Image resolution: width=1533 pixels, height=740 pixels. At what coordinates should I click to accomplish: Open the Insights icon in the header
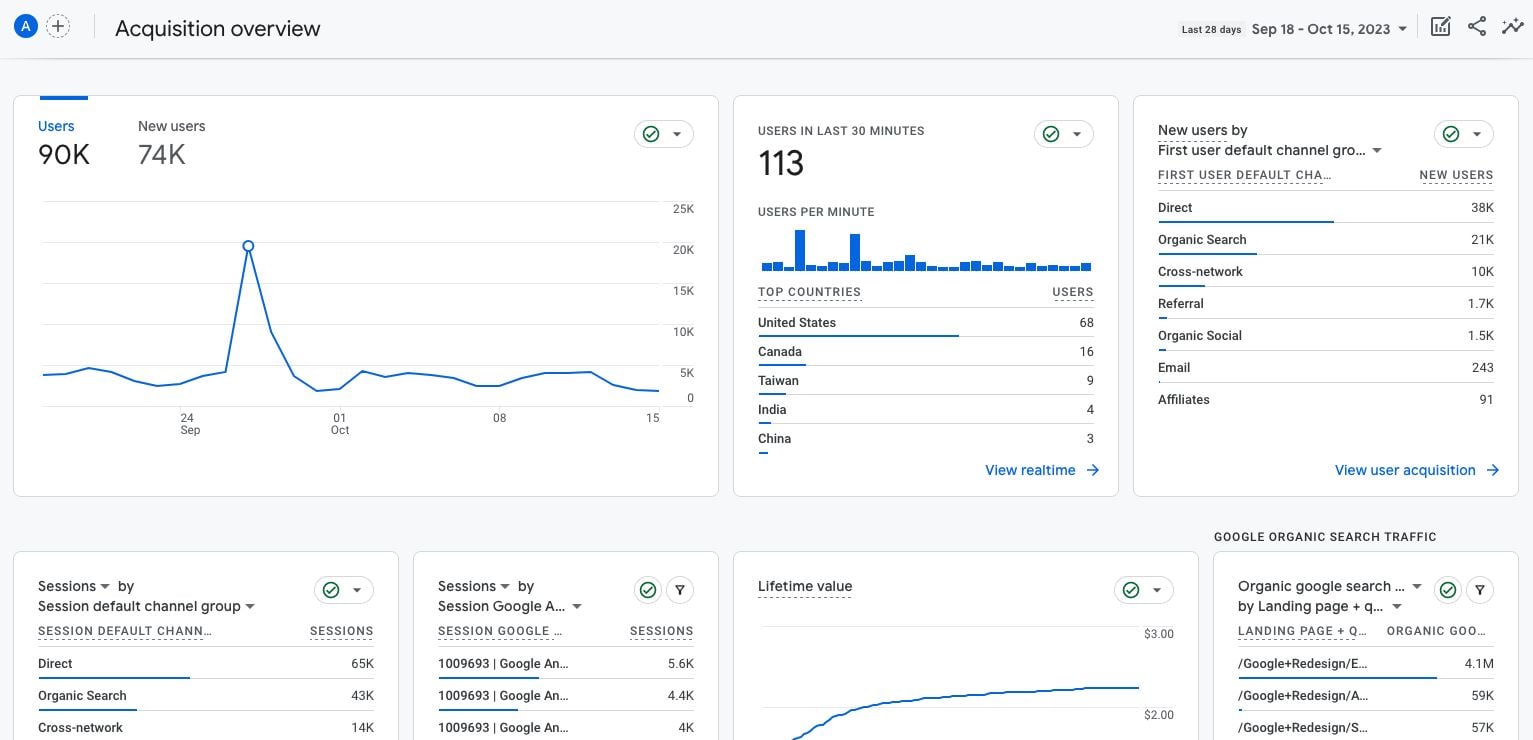point(1513,26)
